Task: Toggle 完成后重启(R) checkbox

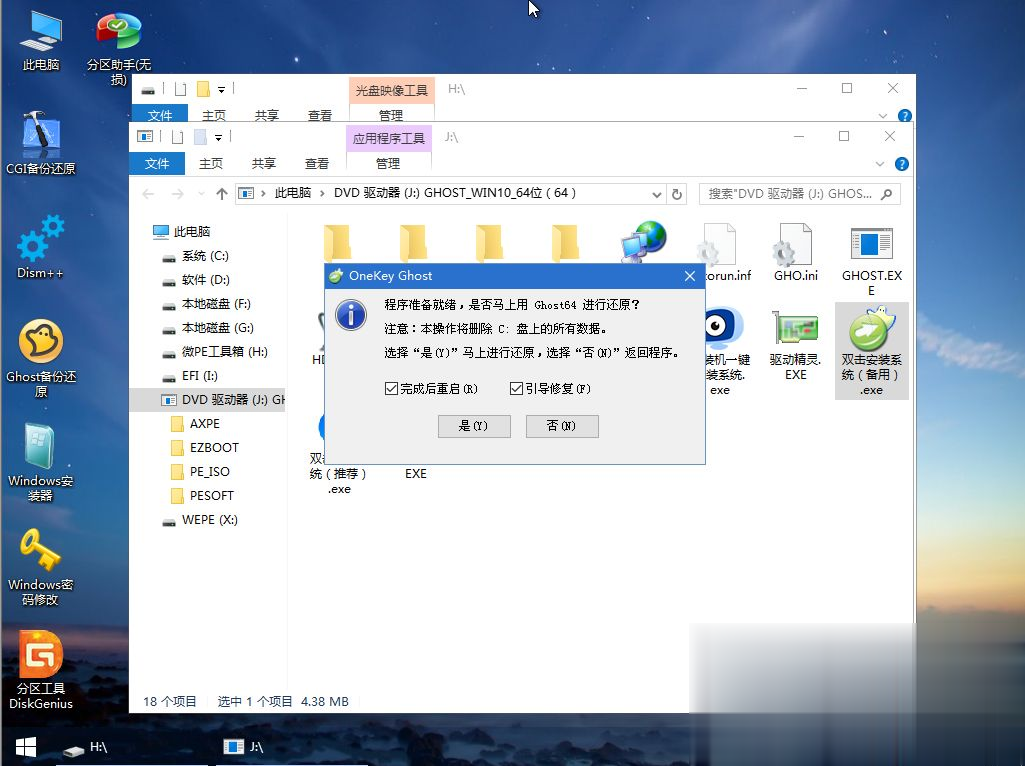Action: (x=392, y=389)
